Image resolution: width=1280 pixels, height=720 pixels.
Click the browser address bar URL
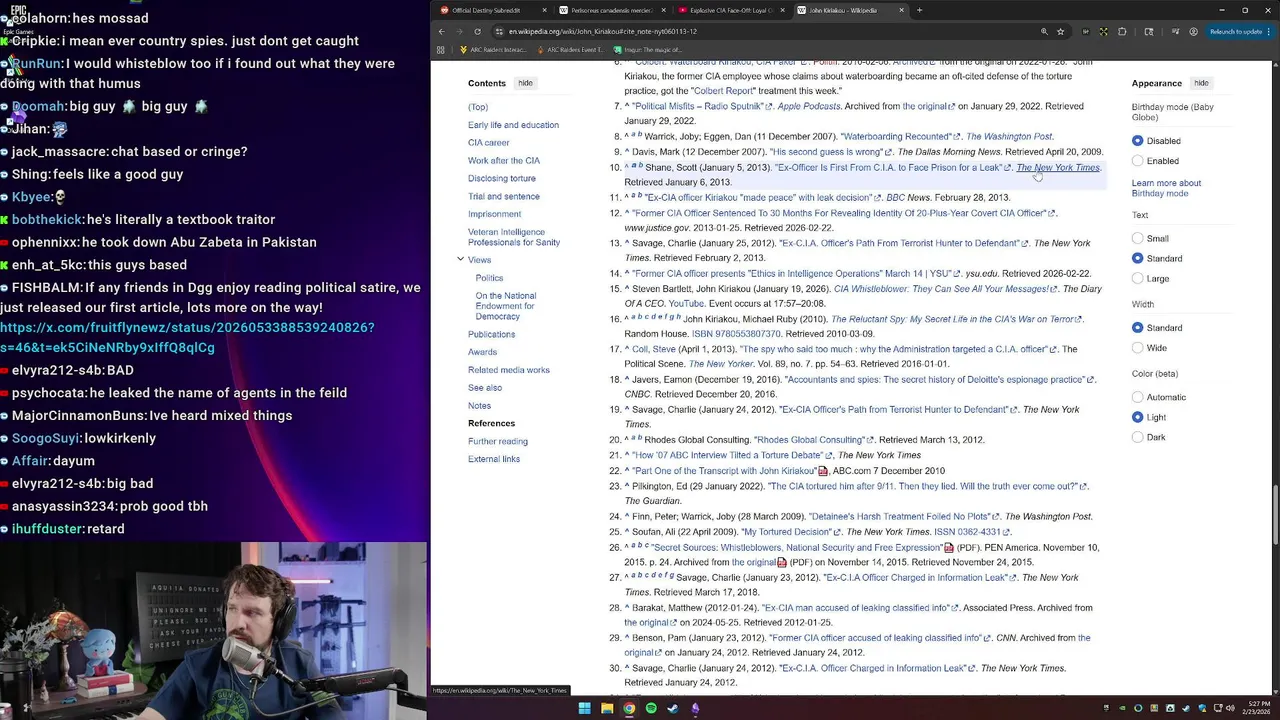pyautogui.click(x=603, y=31)
